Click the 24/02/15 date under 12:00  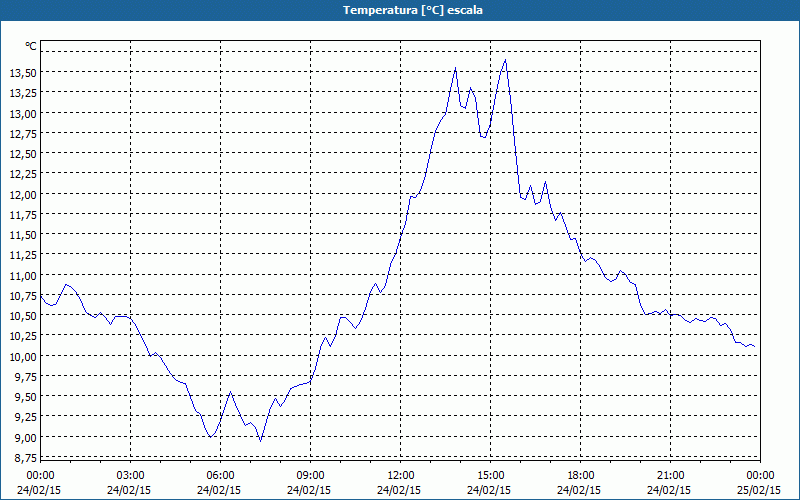coord(399,490)
